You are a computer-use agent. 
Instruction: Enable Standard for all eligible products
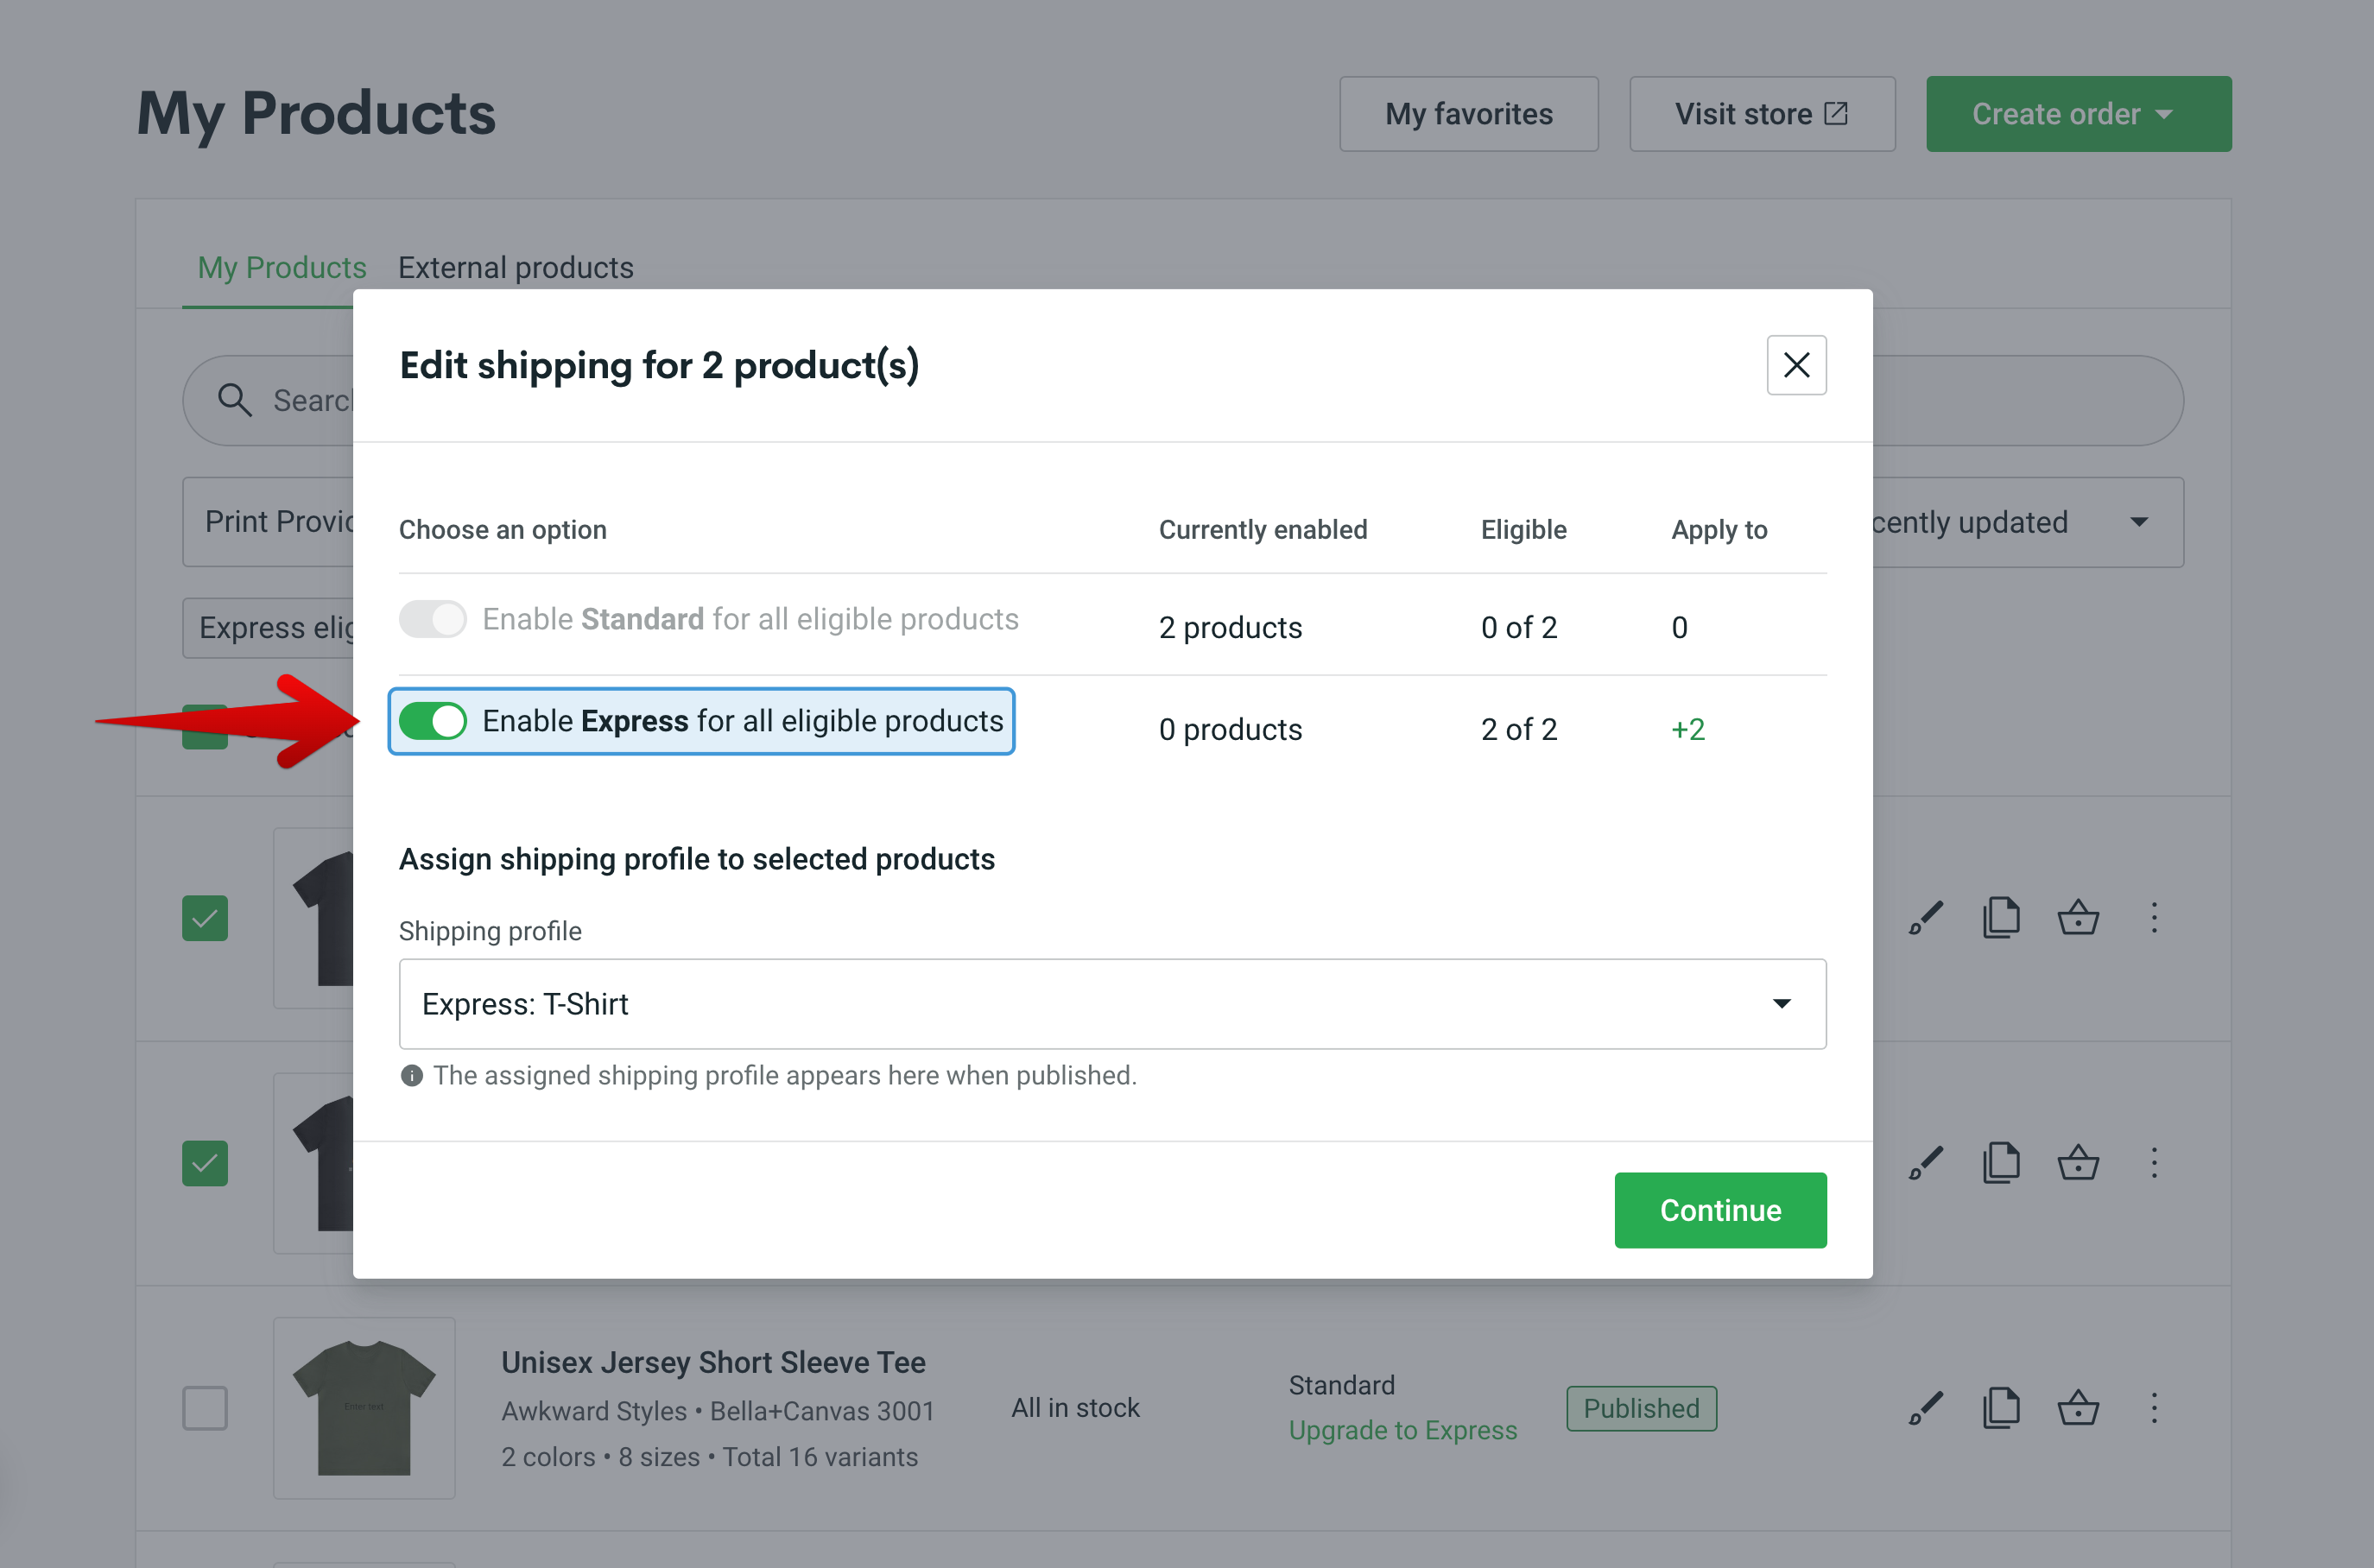point(433,619)
